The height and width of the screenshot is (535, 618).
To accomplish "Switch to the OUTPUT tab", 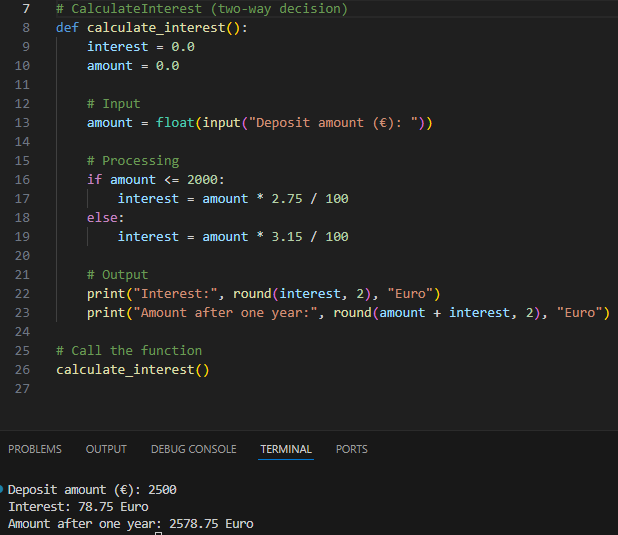I will click(x=106, y=449).
